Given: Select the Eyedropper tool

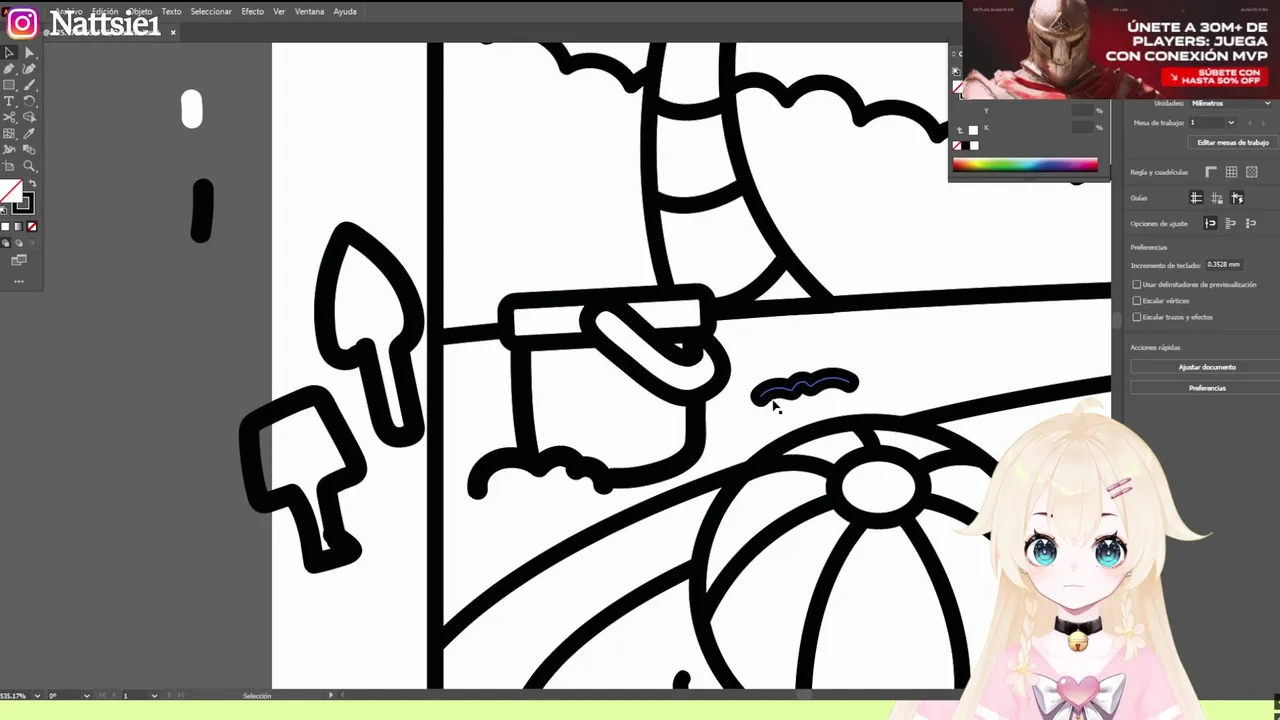Looking at the screenshot, I should (29, 133).
